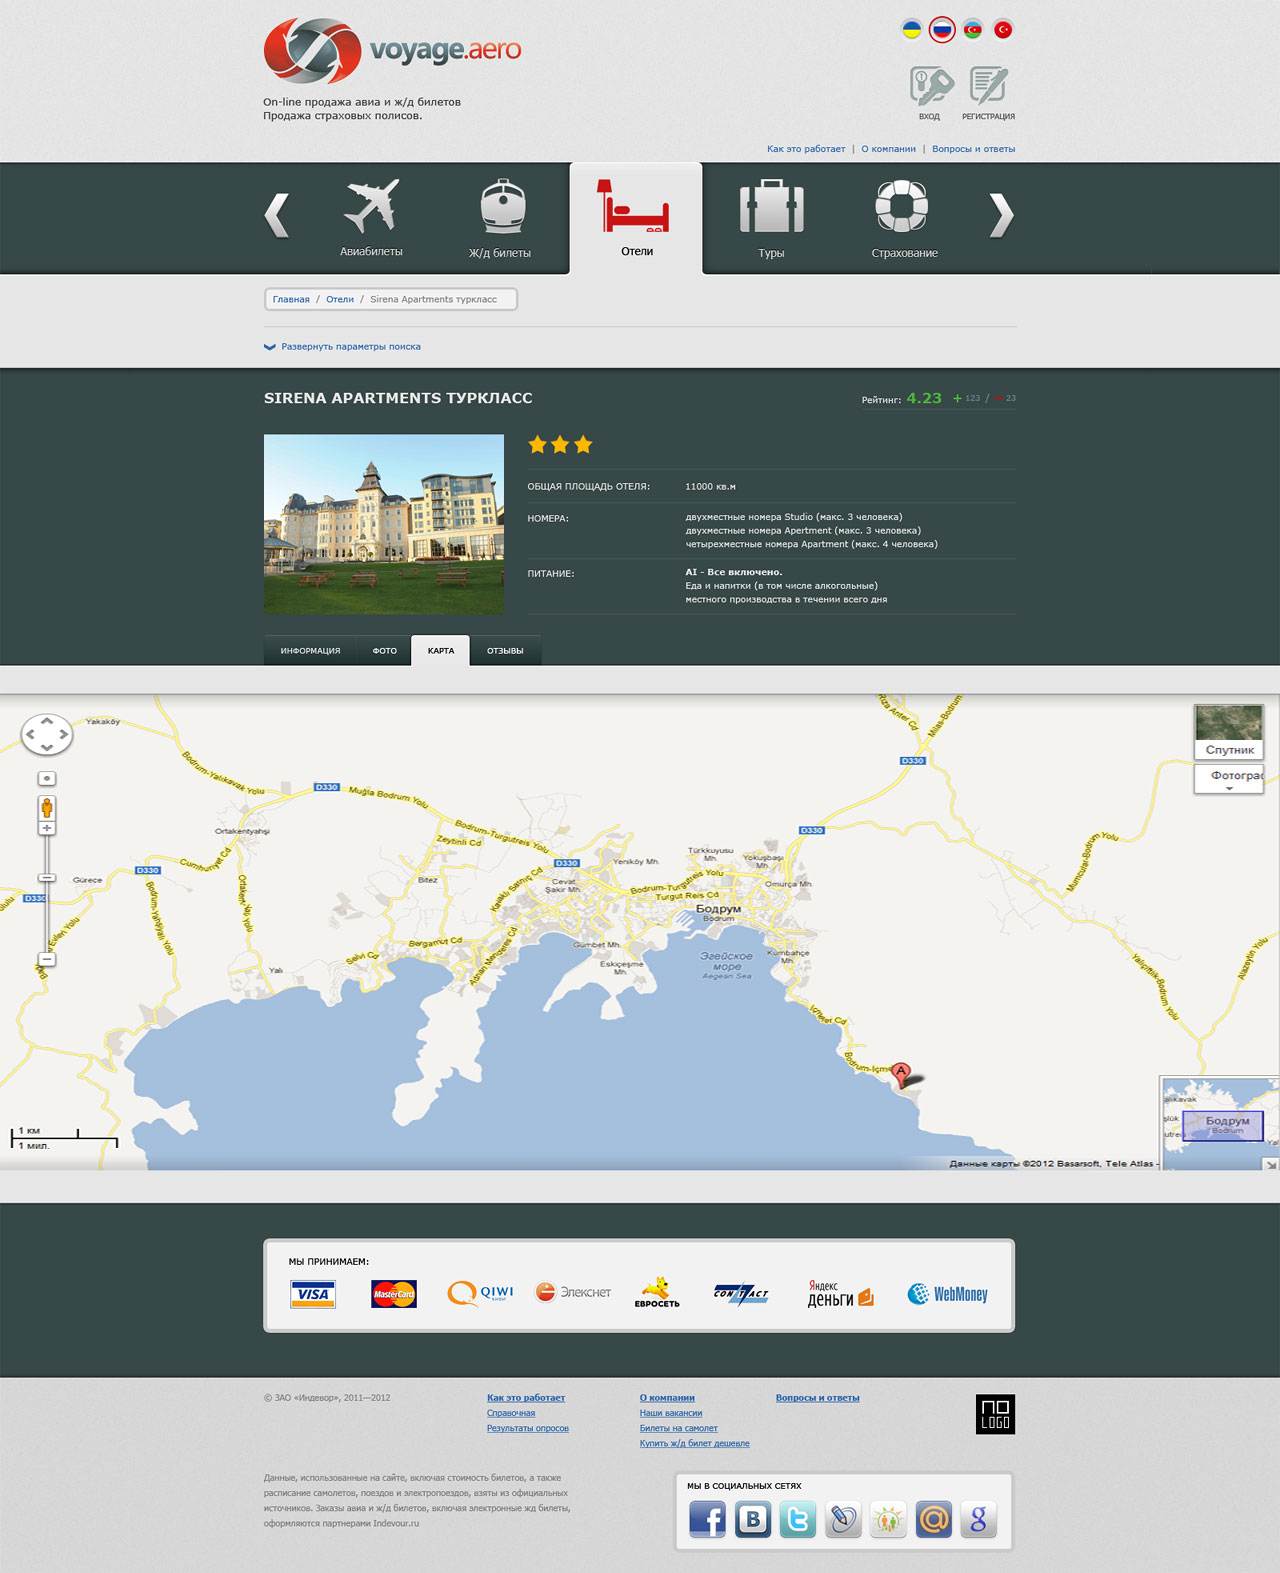Open the Информация tab

tap(310, 651)
